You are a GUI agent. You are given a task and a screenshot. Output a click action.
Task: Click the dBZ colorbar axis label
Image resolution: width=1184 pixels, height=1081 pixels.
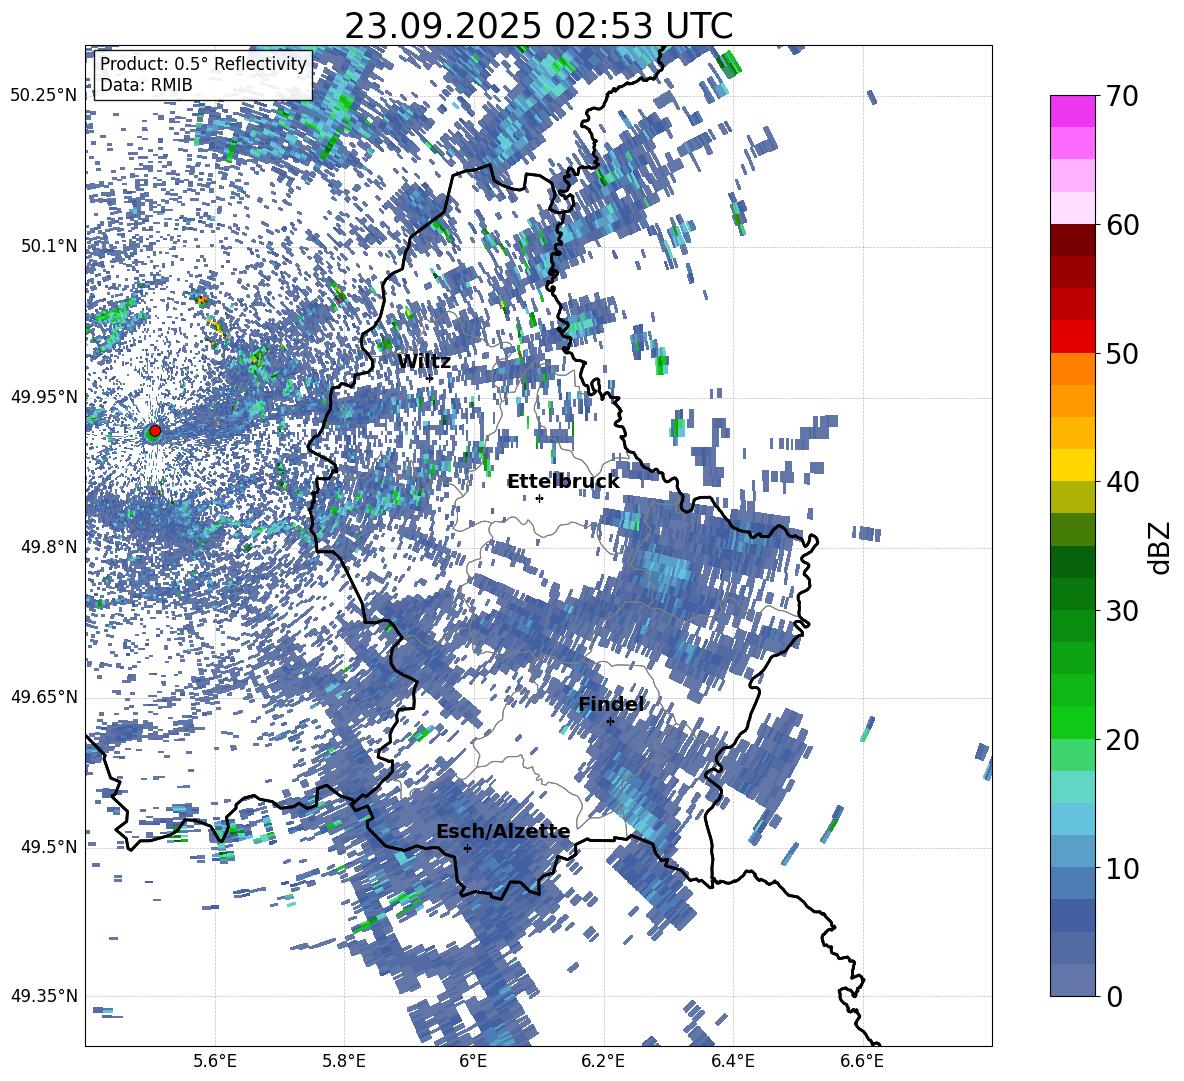point(1159,547)
